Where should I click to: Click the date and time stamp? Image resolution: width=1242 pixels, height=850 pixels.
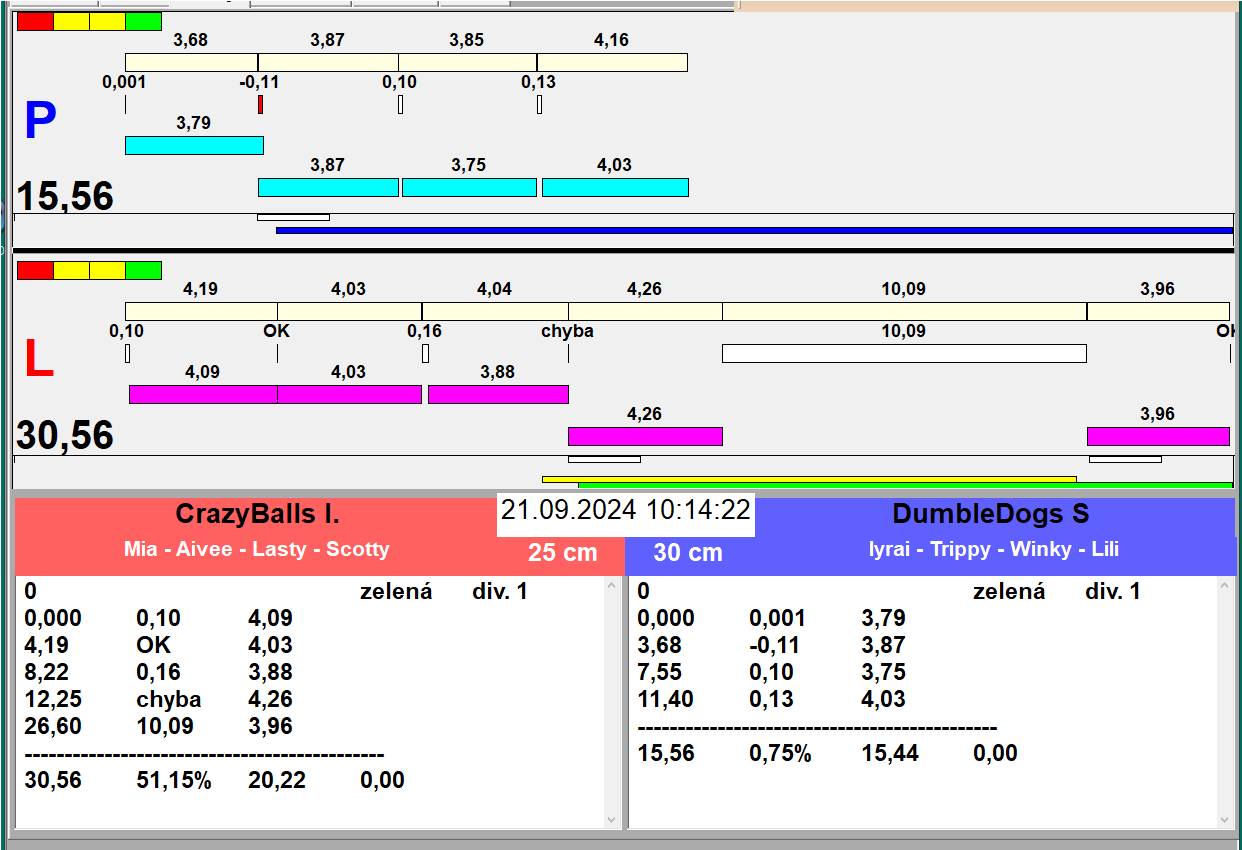[x=625, y=510]
